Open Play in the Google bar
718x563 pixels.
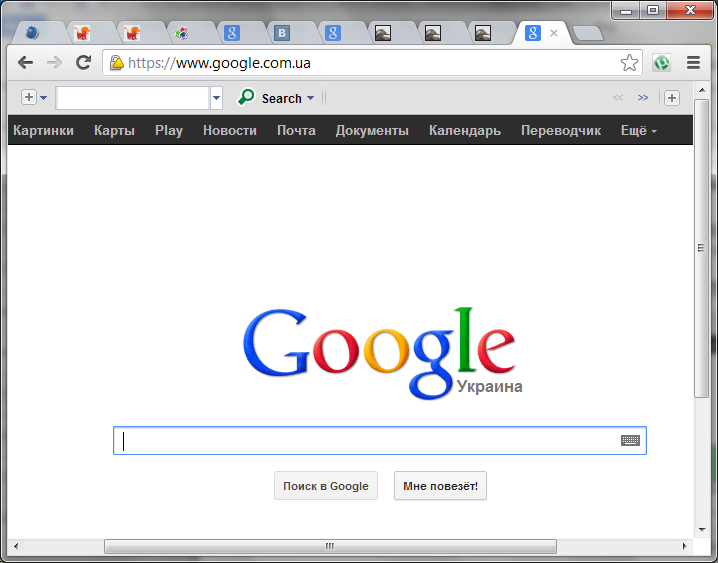pos(169,130)
